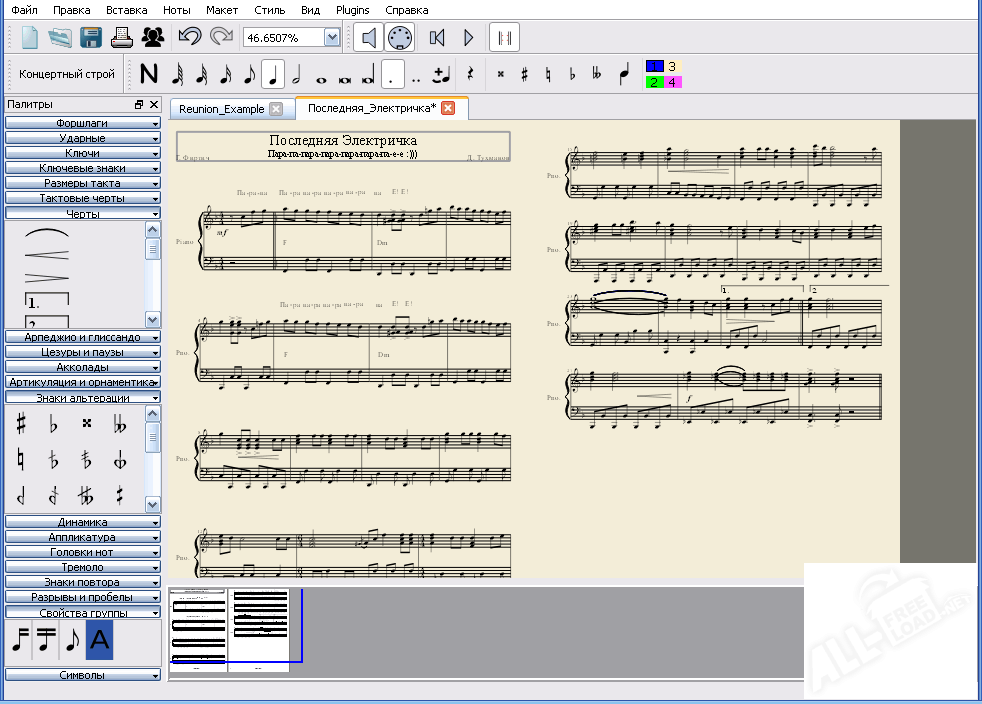Toggle note entry mode N button
This screenshot has height=704, width=982.
(x=149, y=74)
